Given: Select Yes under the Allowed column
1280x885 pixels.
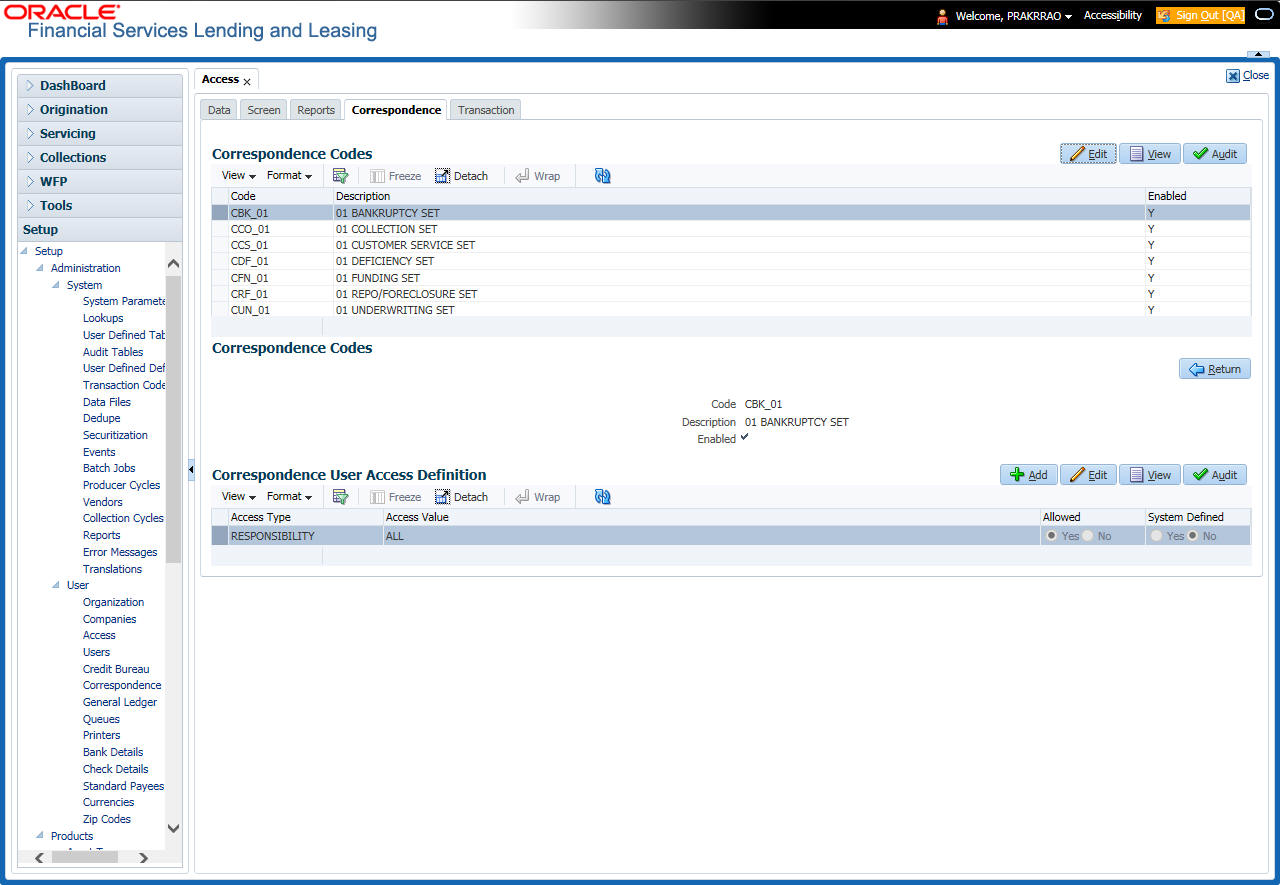Looking at the screenshot, I should pos(1052,536).
